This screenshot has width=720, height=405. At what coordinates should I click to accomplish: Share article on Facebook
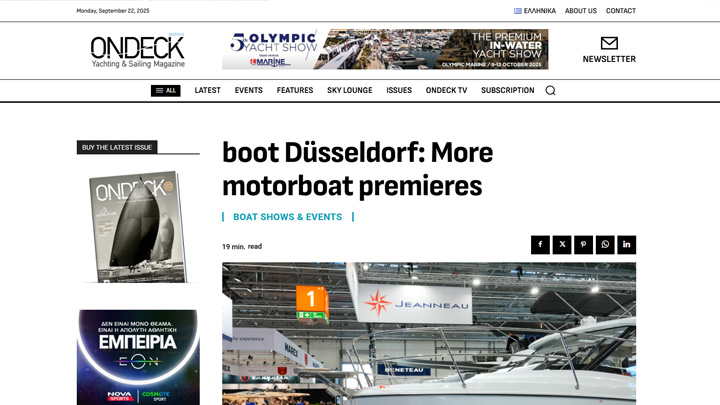(x=540, y=245)
